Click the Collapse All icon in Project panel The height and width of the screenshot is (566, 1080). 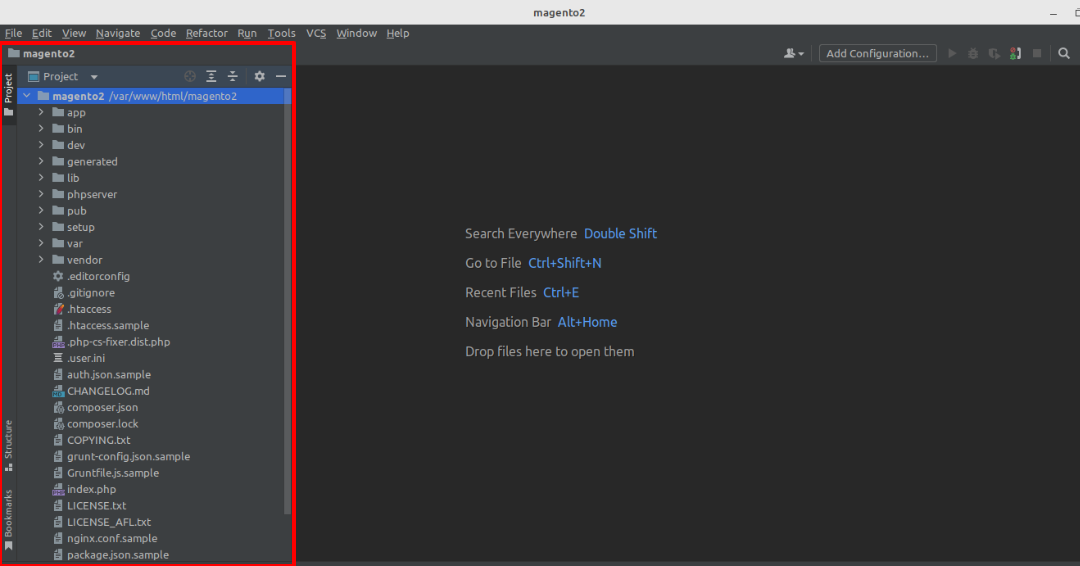[233, 76]
